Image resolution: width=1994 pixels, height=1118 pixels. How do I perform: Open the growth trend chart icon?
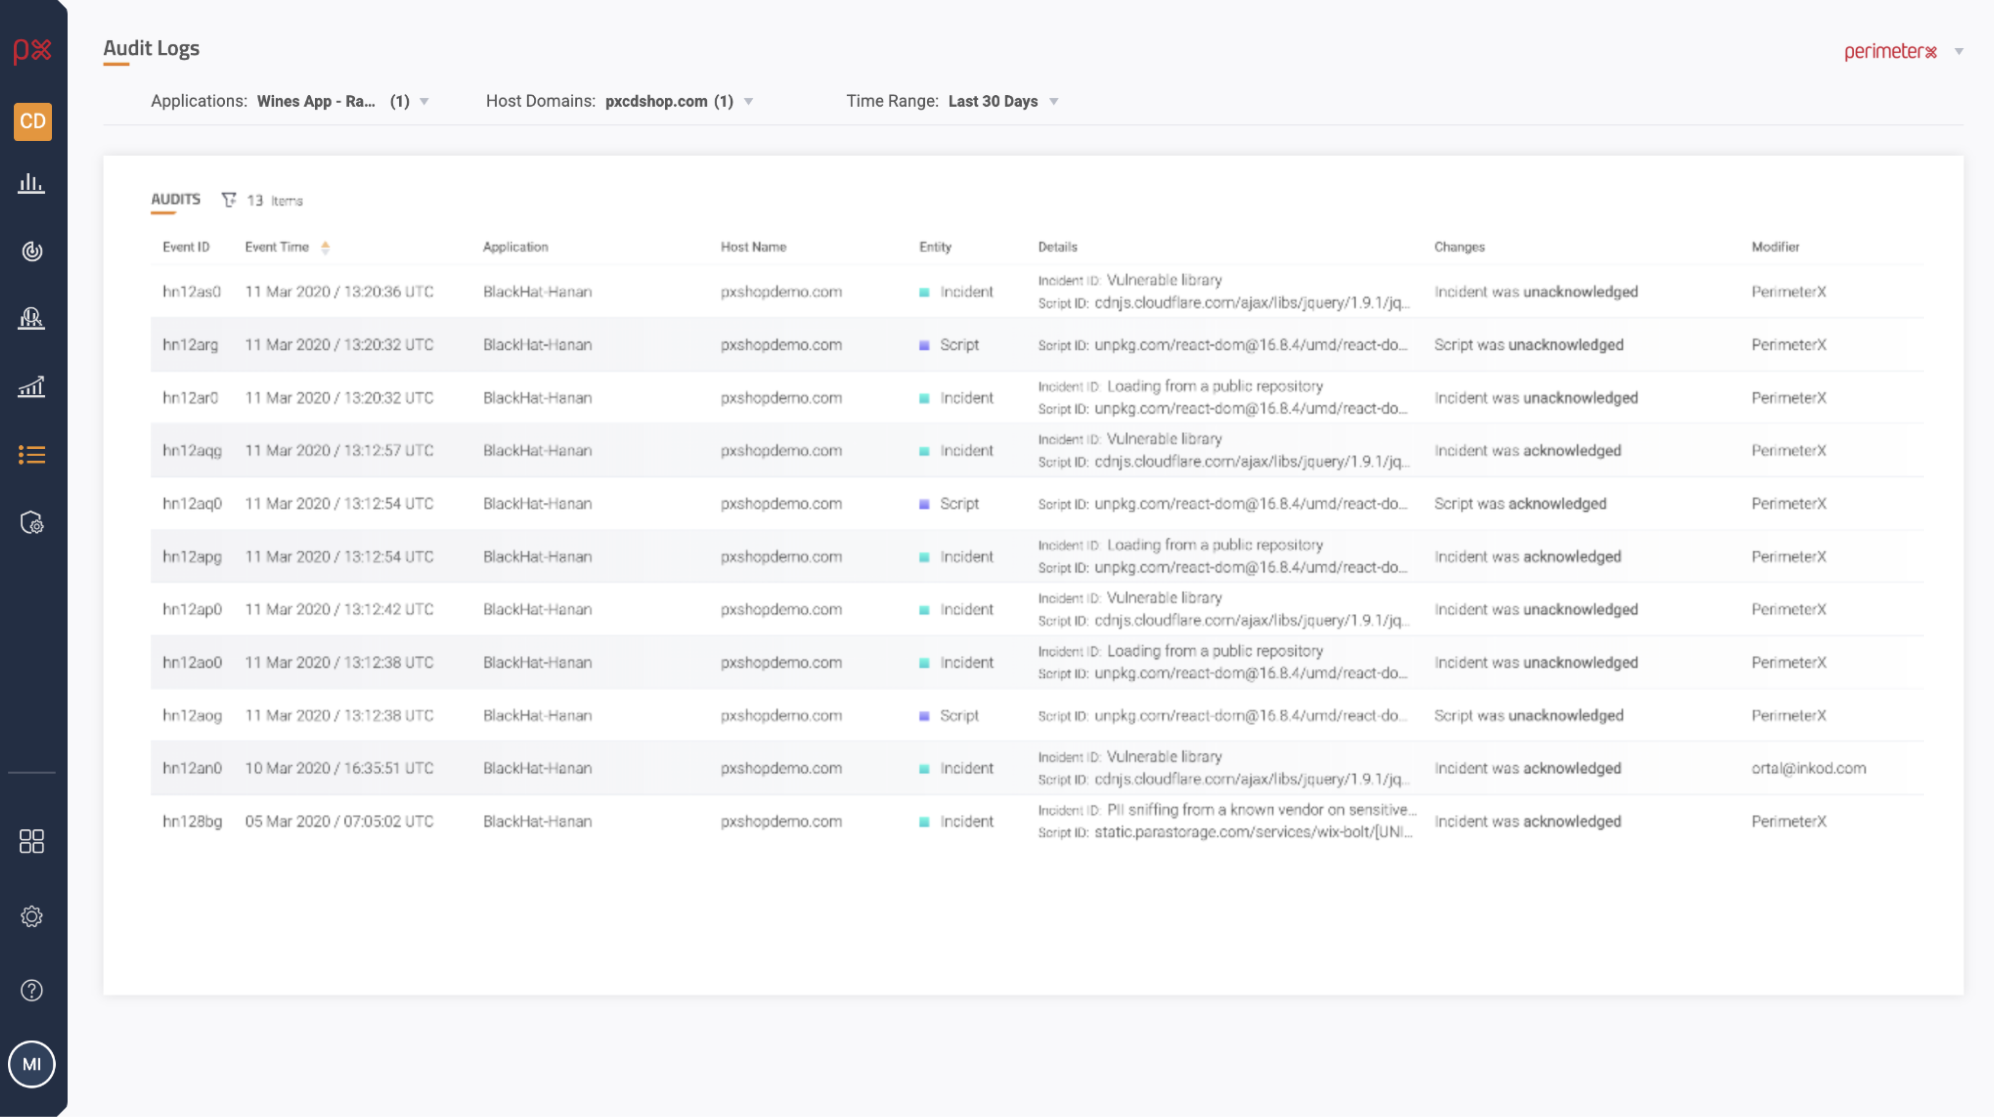[32, 387]
